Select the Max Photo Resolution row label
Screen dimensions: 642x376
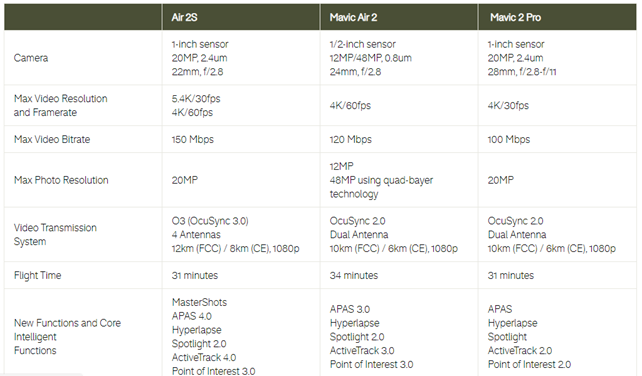click(61, 180)
